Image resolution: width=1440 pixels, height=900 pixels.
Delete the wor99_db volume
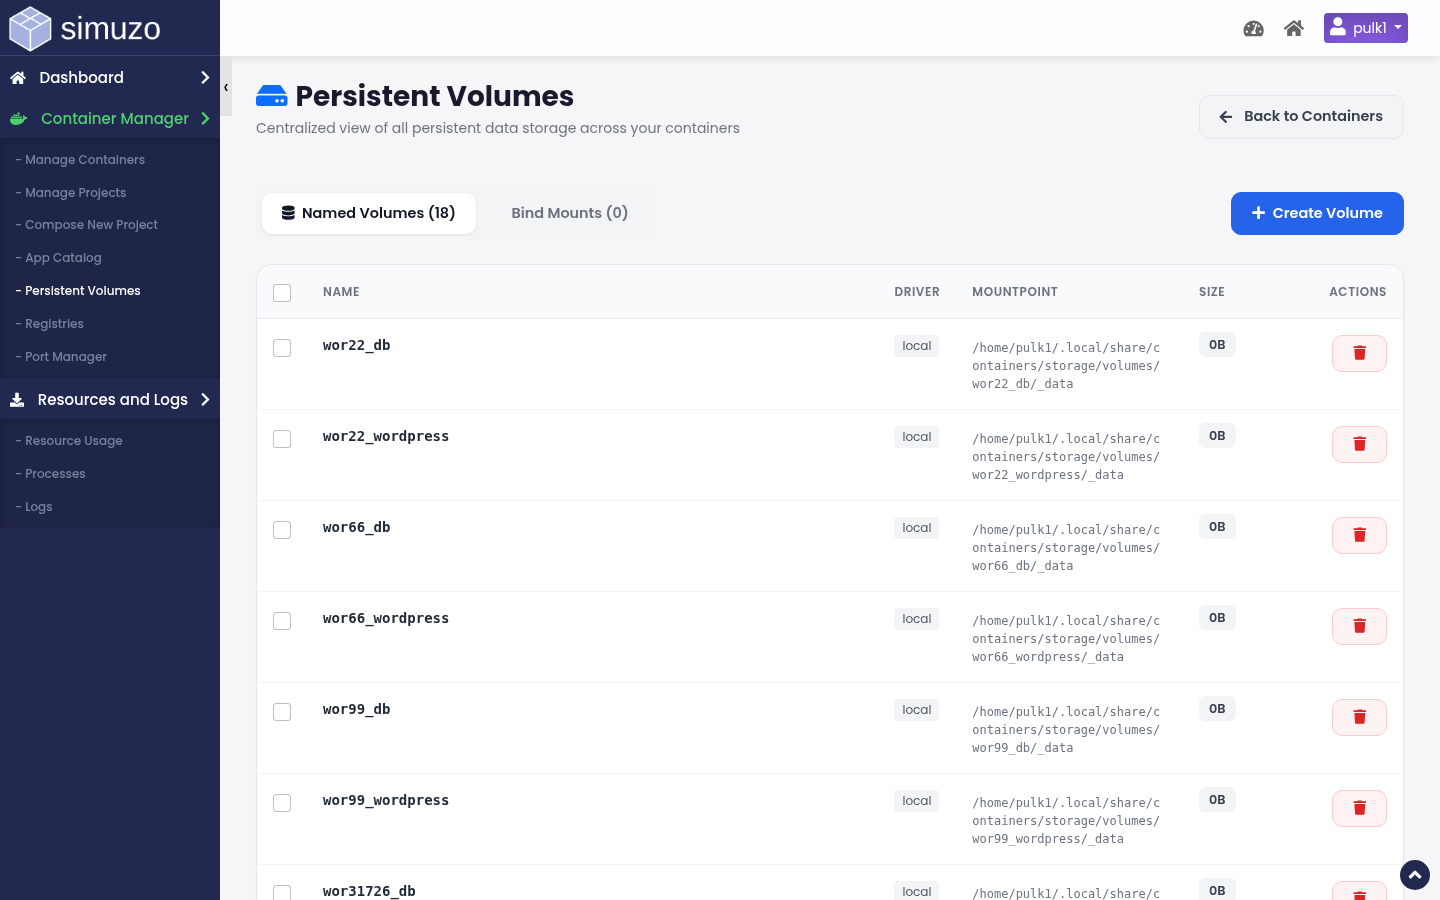pos(1359,717)
